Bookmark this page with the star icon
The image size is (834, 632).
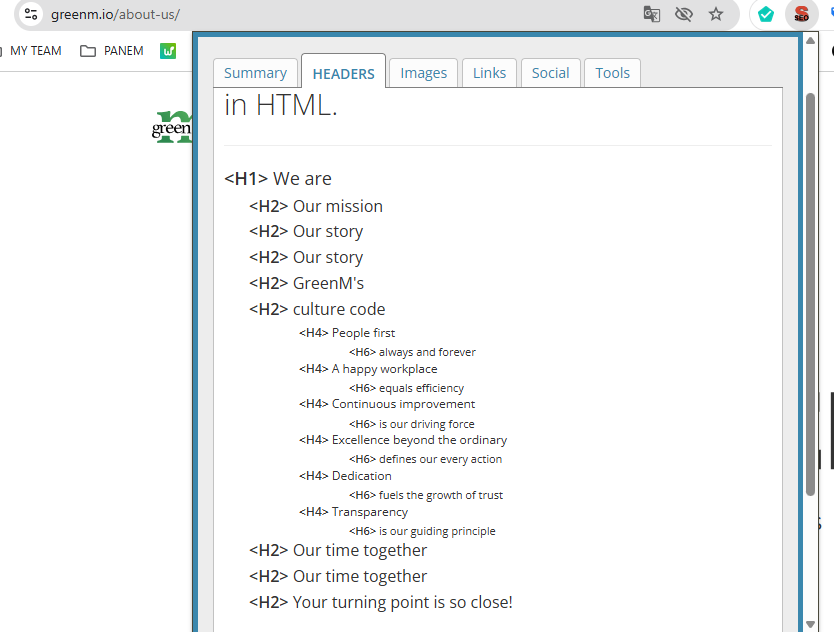click(x=716, y=15)
